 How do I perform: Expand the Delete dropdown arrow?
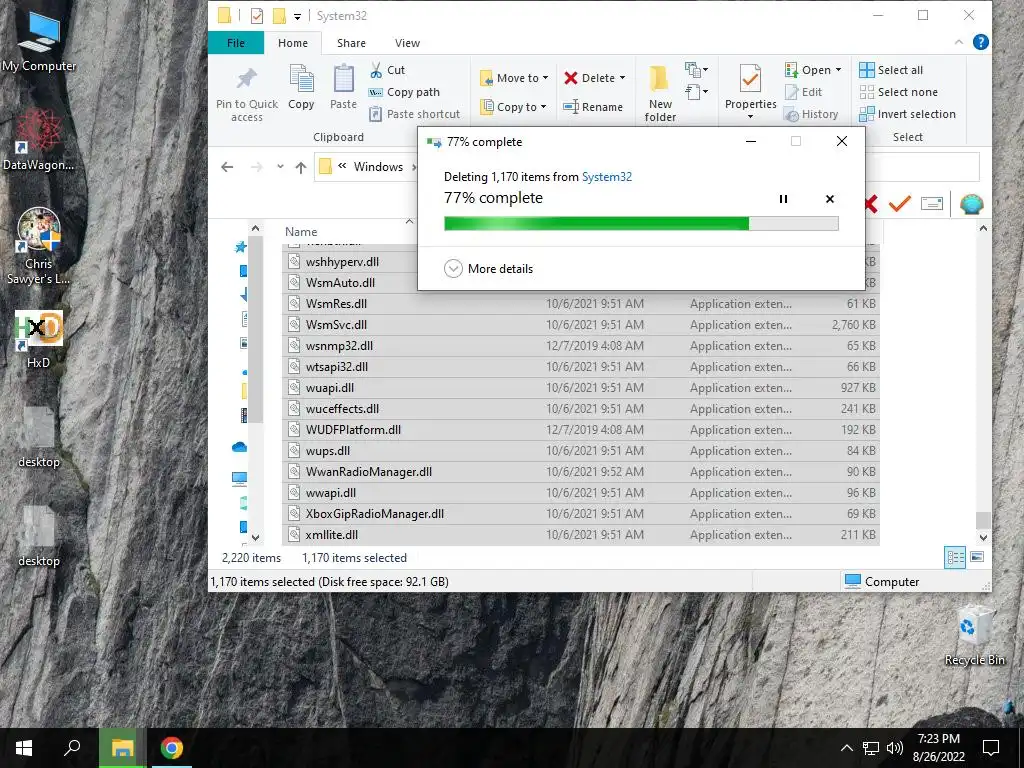tap(622, 78)
